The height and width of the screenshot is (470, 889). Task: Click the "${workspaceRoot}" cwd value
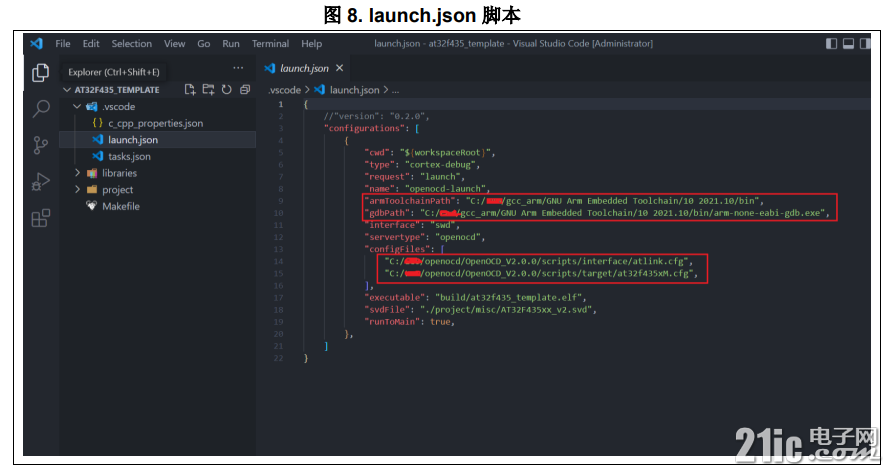[444, 153]
